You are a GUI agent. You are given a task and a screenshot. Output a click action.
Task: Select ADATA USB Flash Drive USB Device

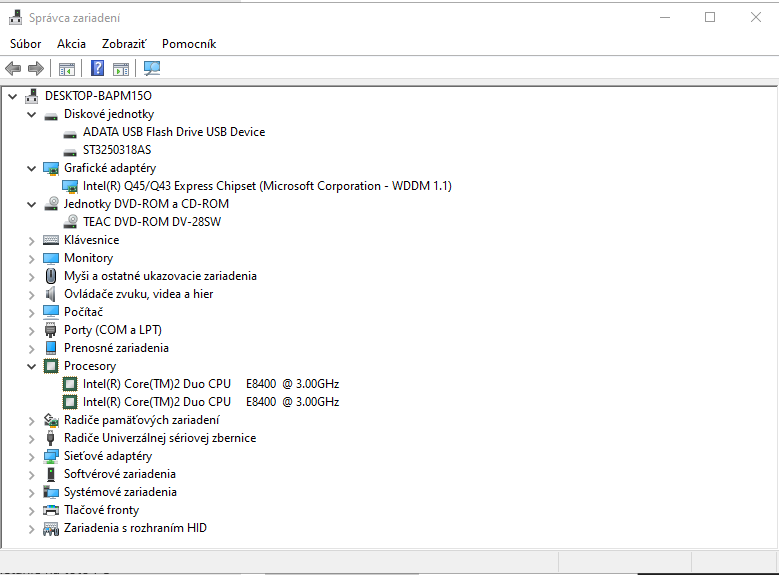pyautogui.click(x=174, y=132)
